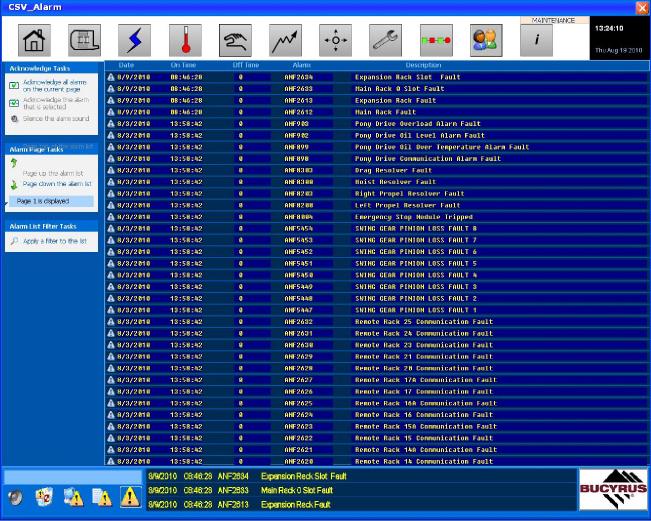Click the bell icon of ANF2612 row

coord(110,112)
